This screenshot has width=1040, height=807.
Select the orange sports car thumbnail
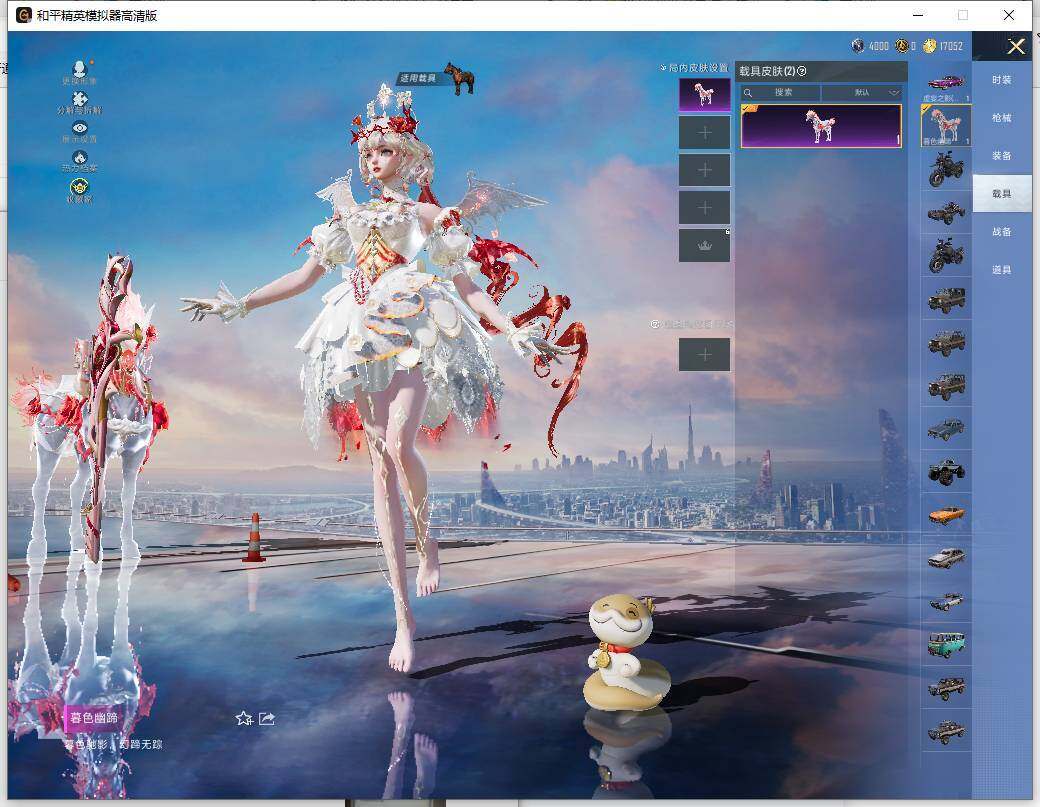click(946, 515)
